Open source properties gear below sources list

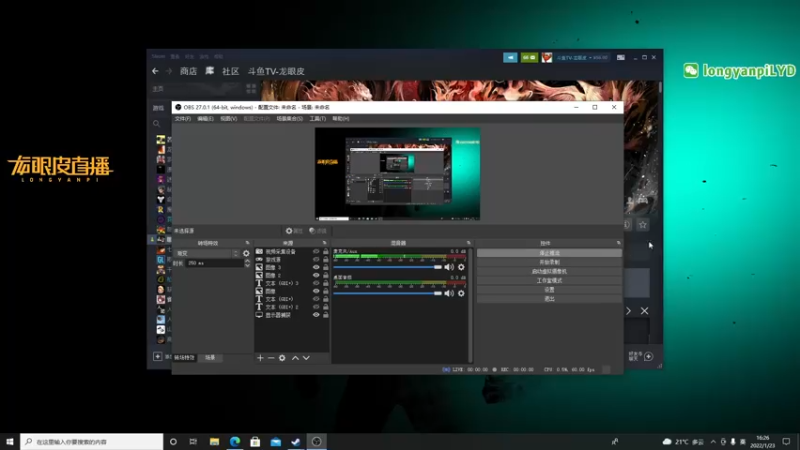click(282, 358)
